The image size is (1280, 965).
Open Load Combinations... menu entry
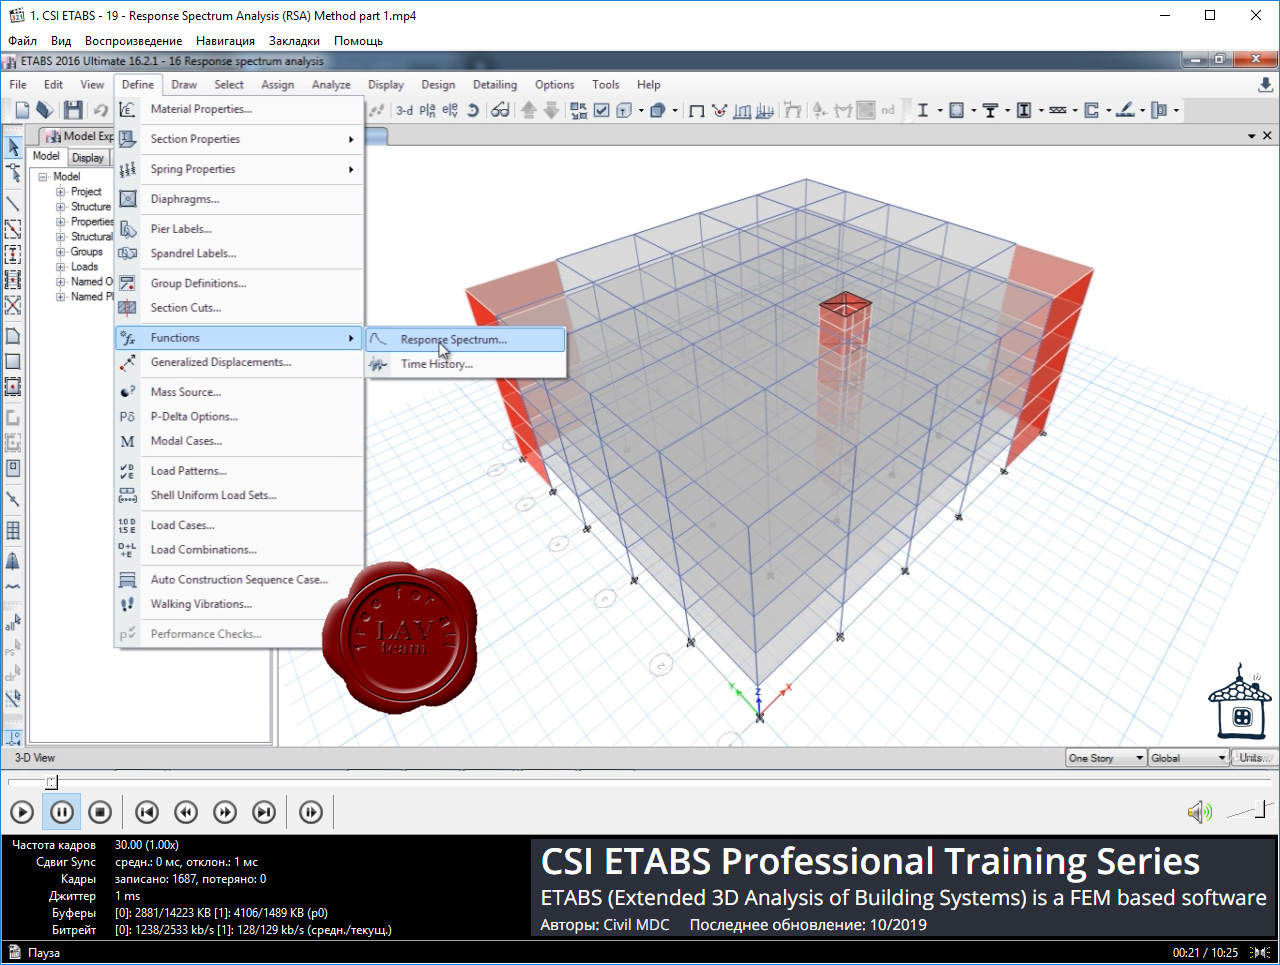tap(239, 550)
